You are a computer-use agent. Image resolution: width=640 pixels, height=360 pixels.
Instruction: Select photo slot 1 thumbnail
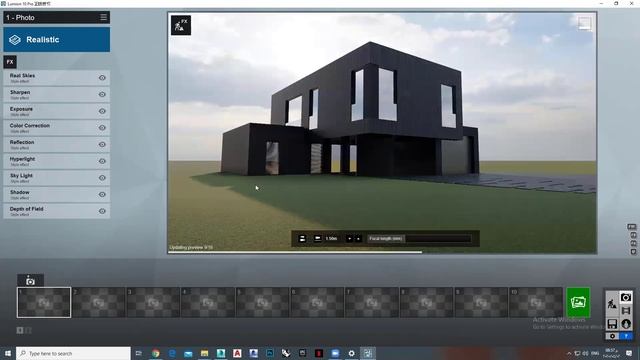[44, 302]
